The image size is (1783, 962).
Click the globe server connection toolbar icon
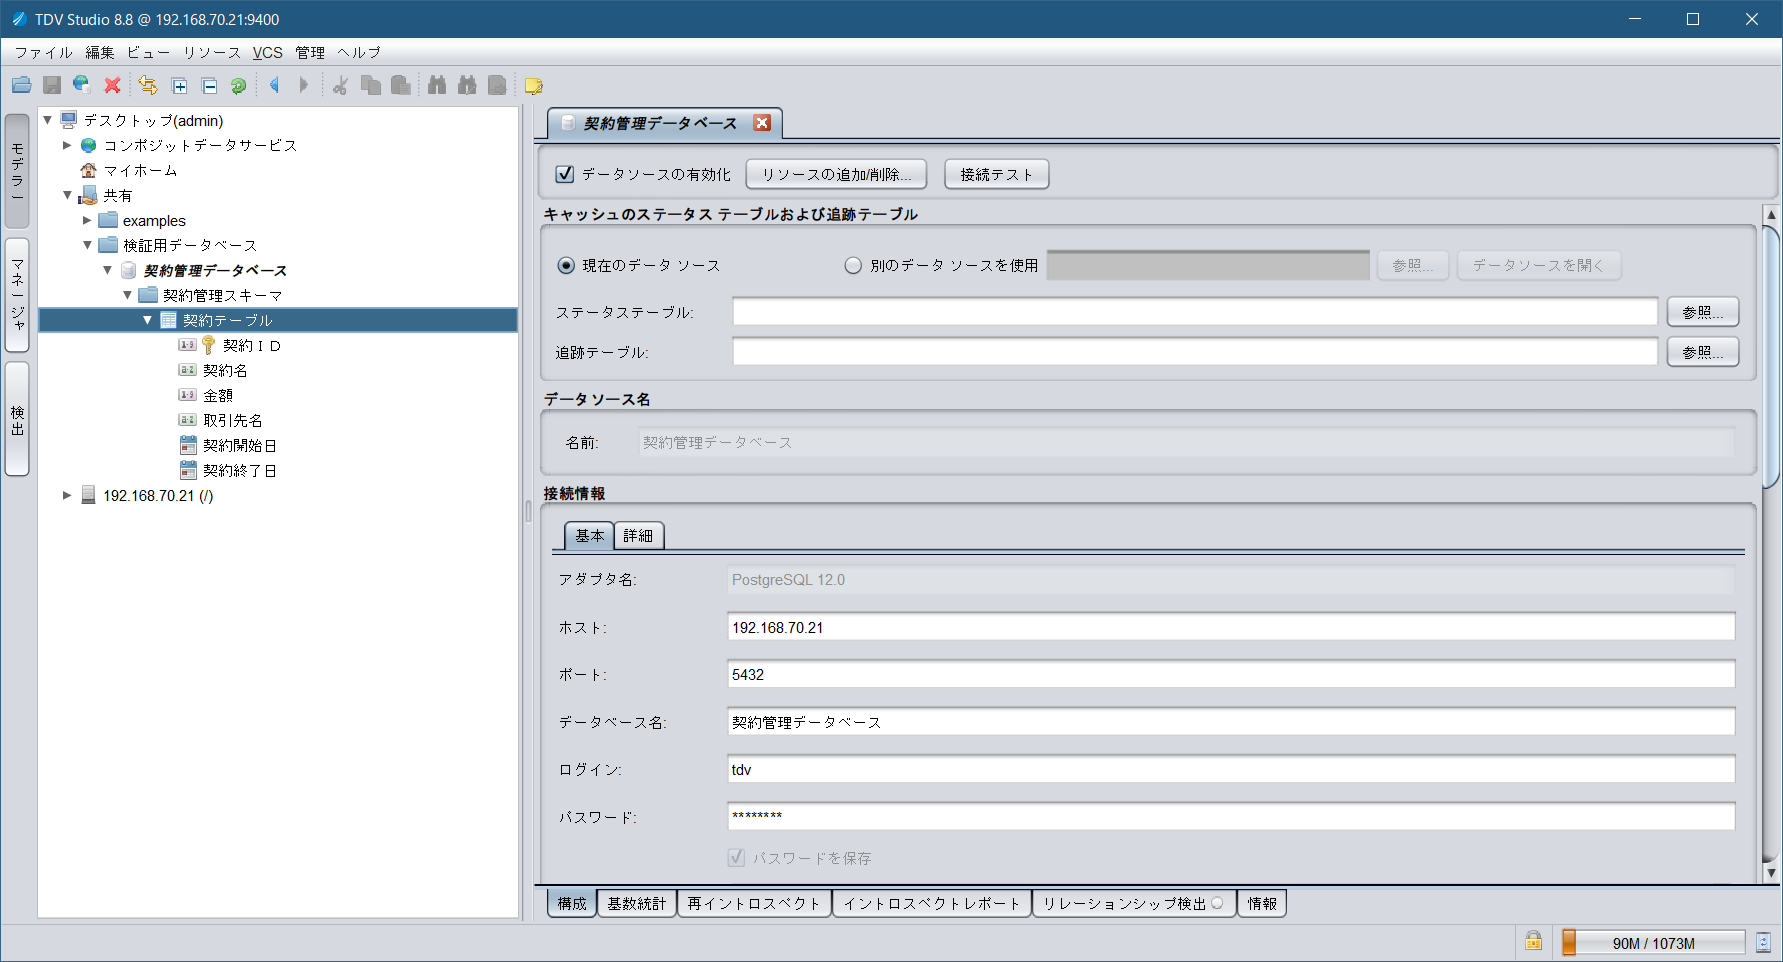[82, 86]
